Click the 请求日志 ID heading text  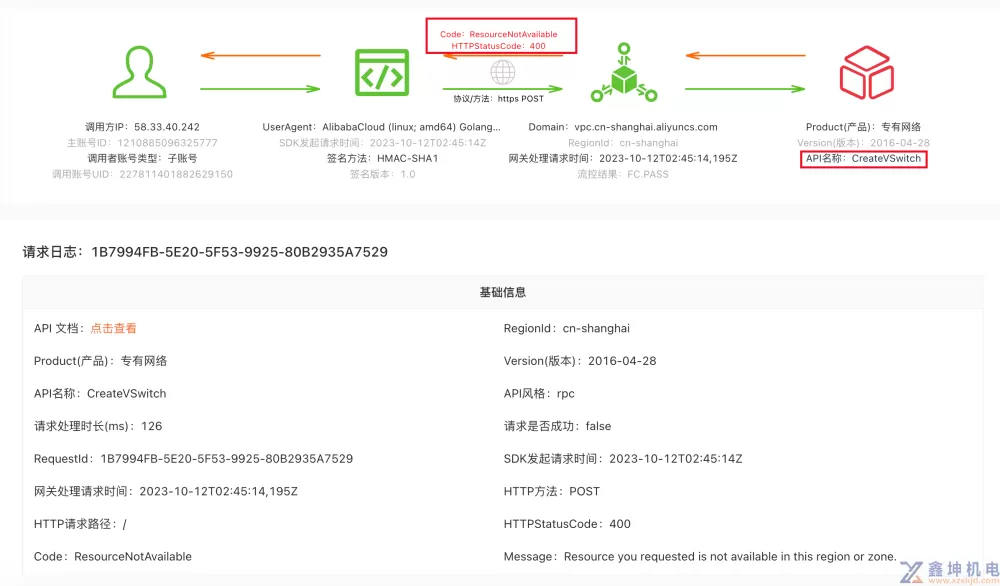(x=205, y=252)
